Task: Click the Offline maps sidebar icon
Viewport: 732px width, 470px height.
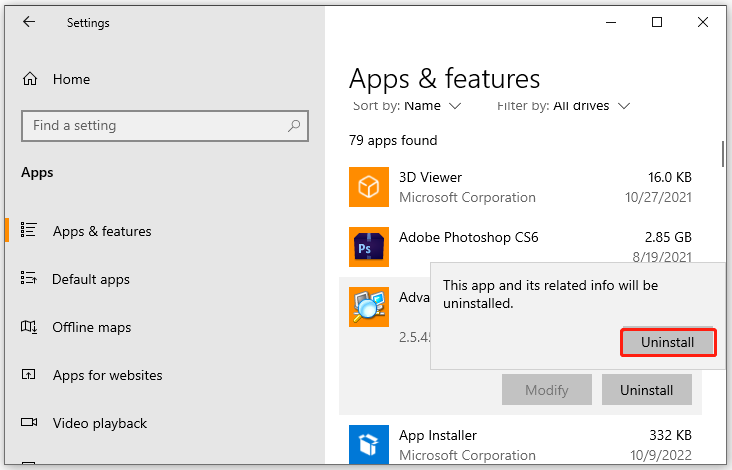Action: pyautogui.click(x=28, y=326)
